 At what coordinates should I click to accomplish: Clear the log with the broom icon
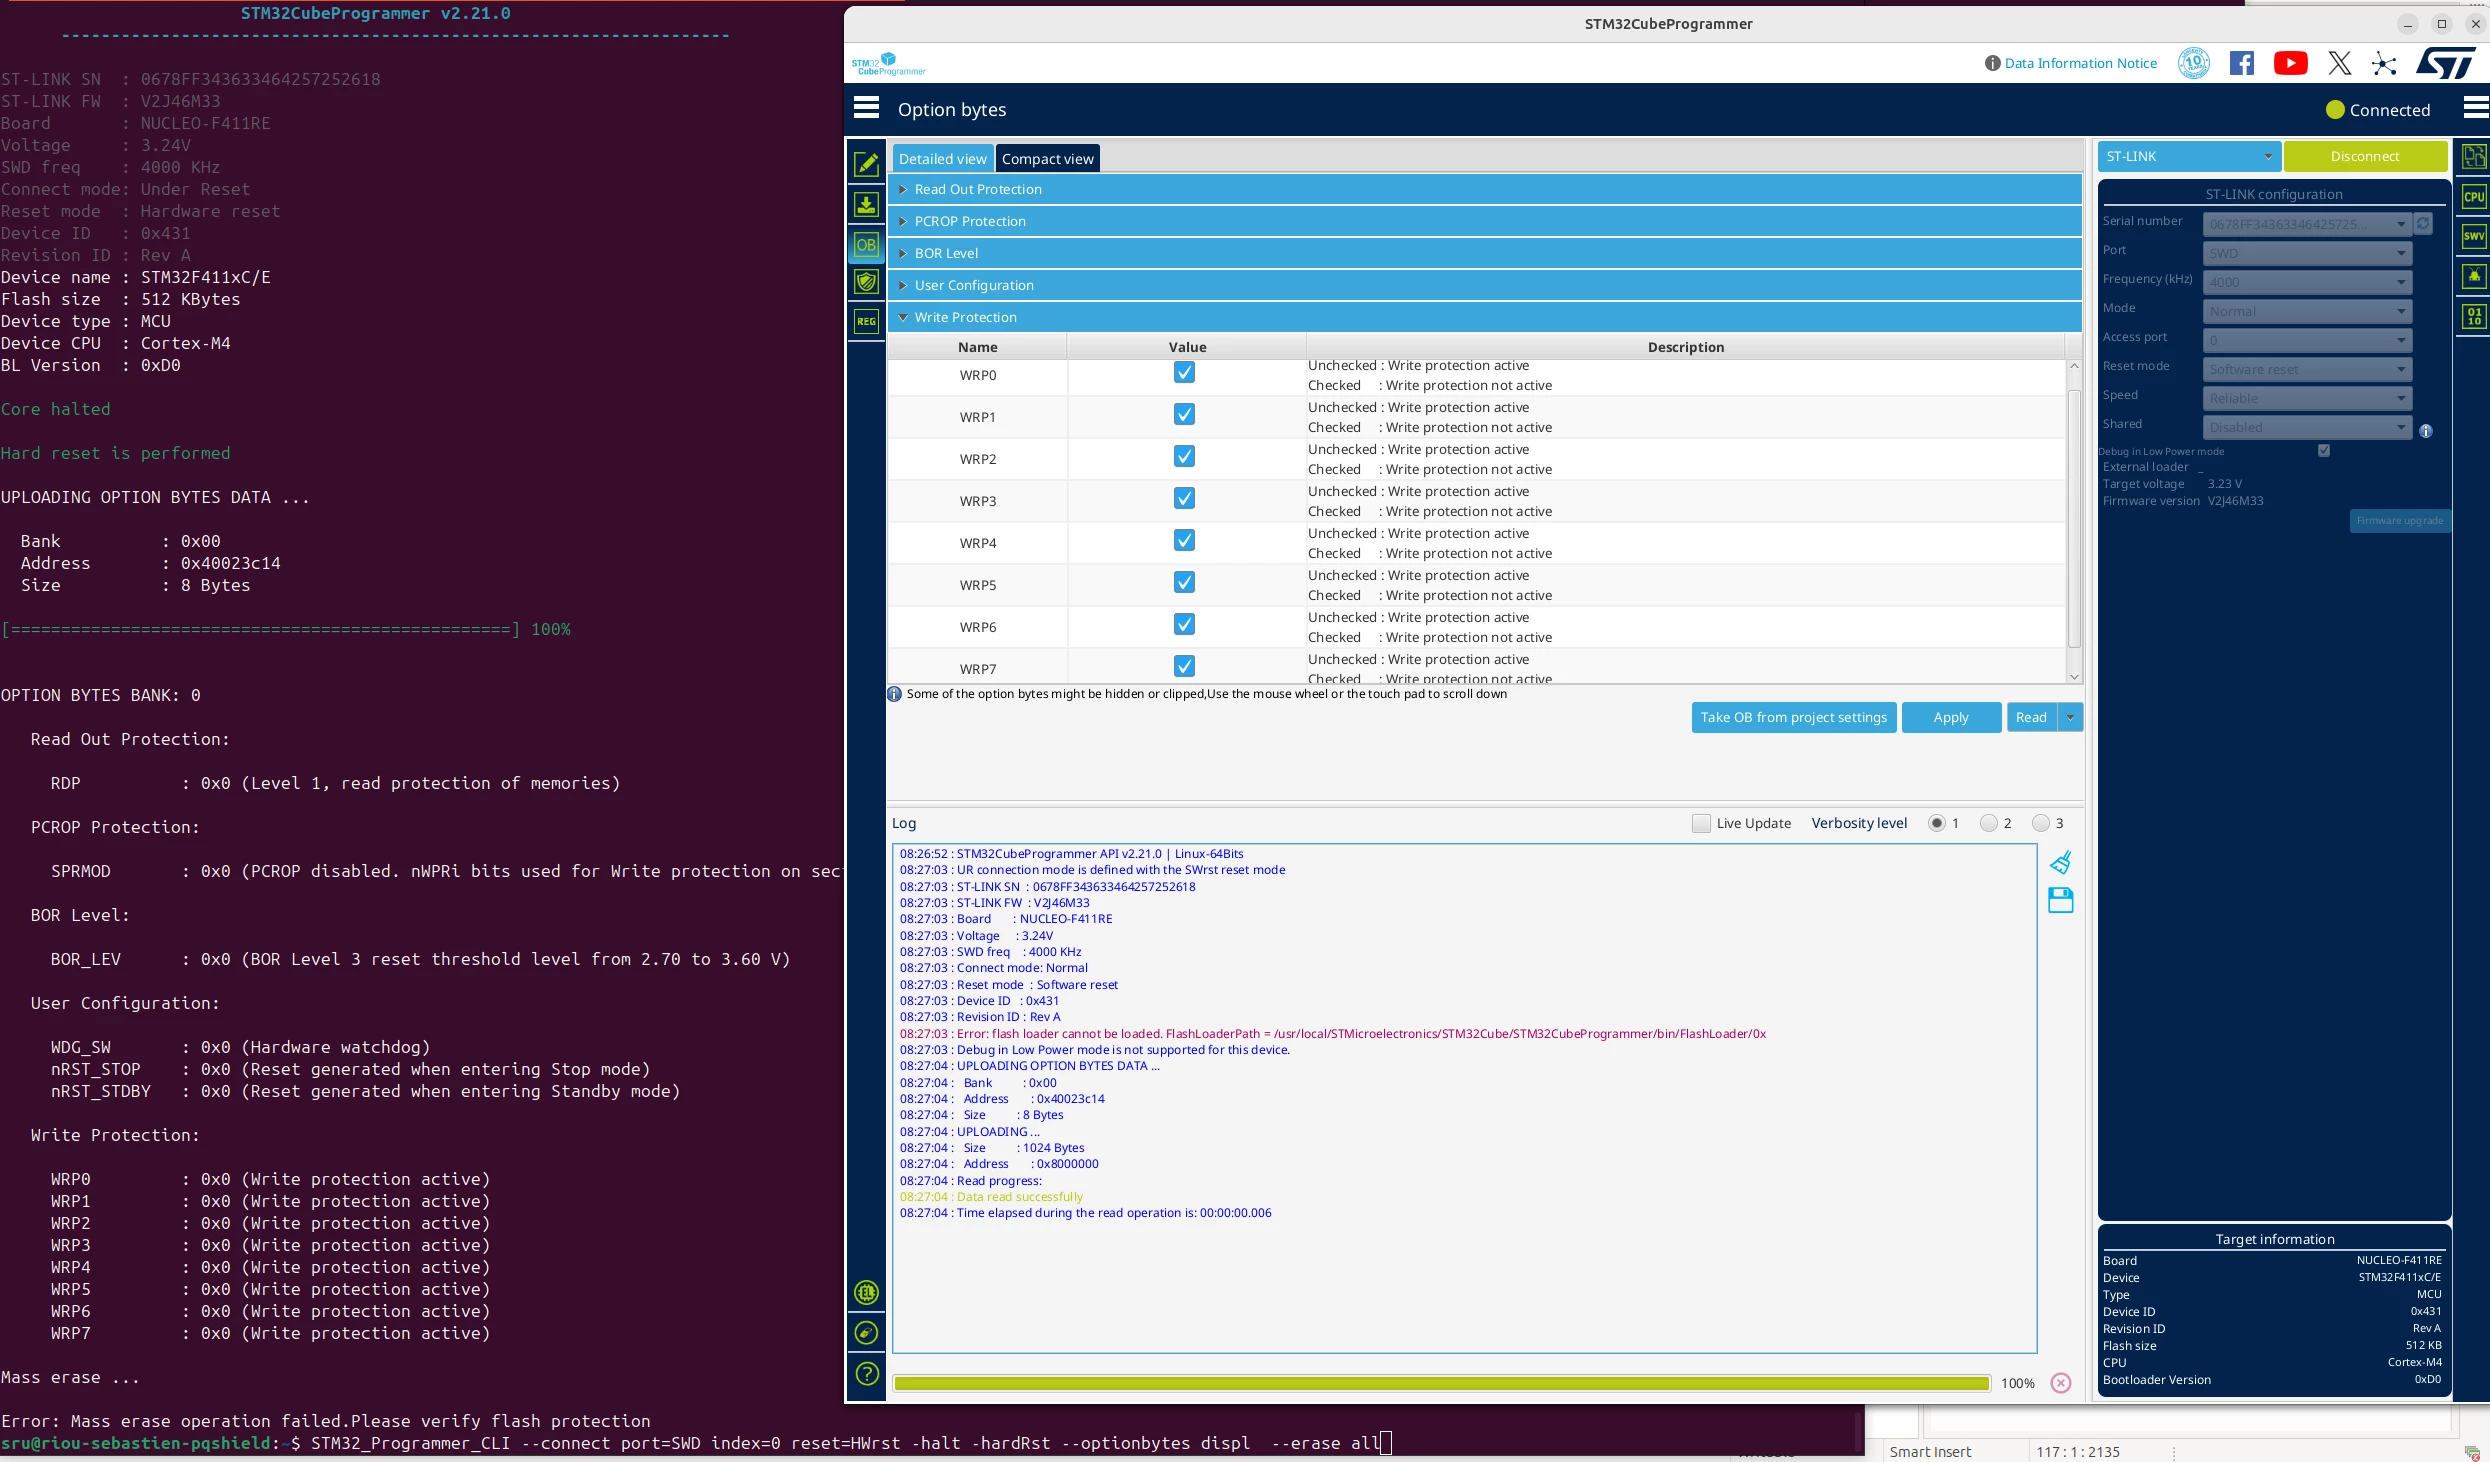point(2061,862)
